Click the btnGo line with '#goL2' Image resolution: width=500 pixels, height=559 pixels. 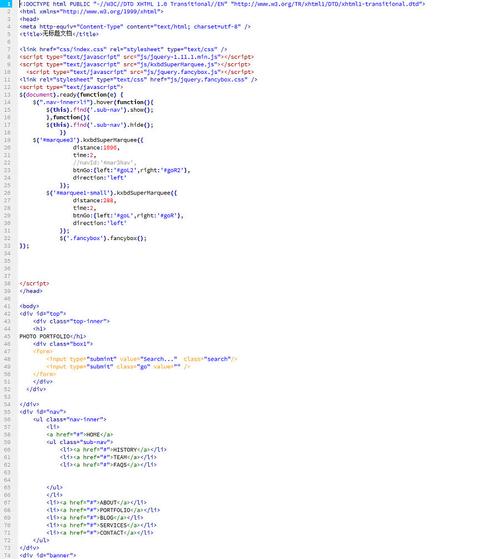tap(132, 170)
